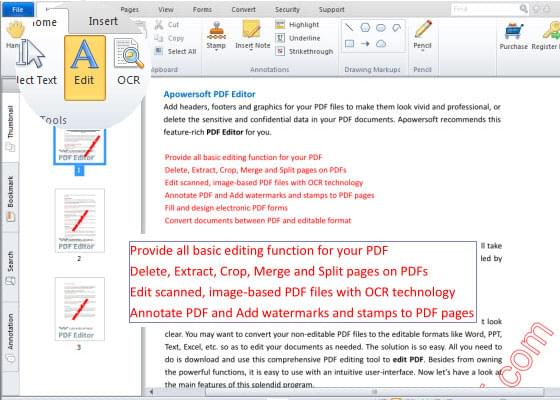Insert a sticky note annotation

tap(252, 35)
